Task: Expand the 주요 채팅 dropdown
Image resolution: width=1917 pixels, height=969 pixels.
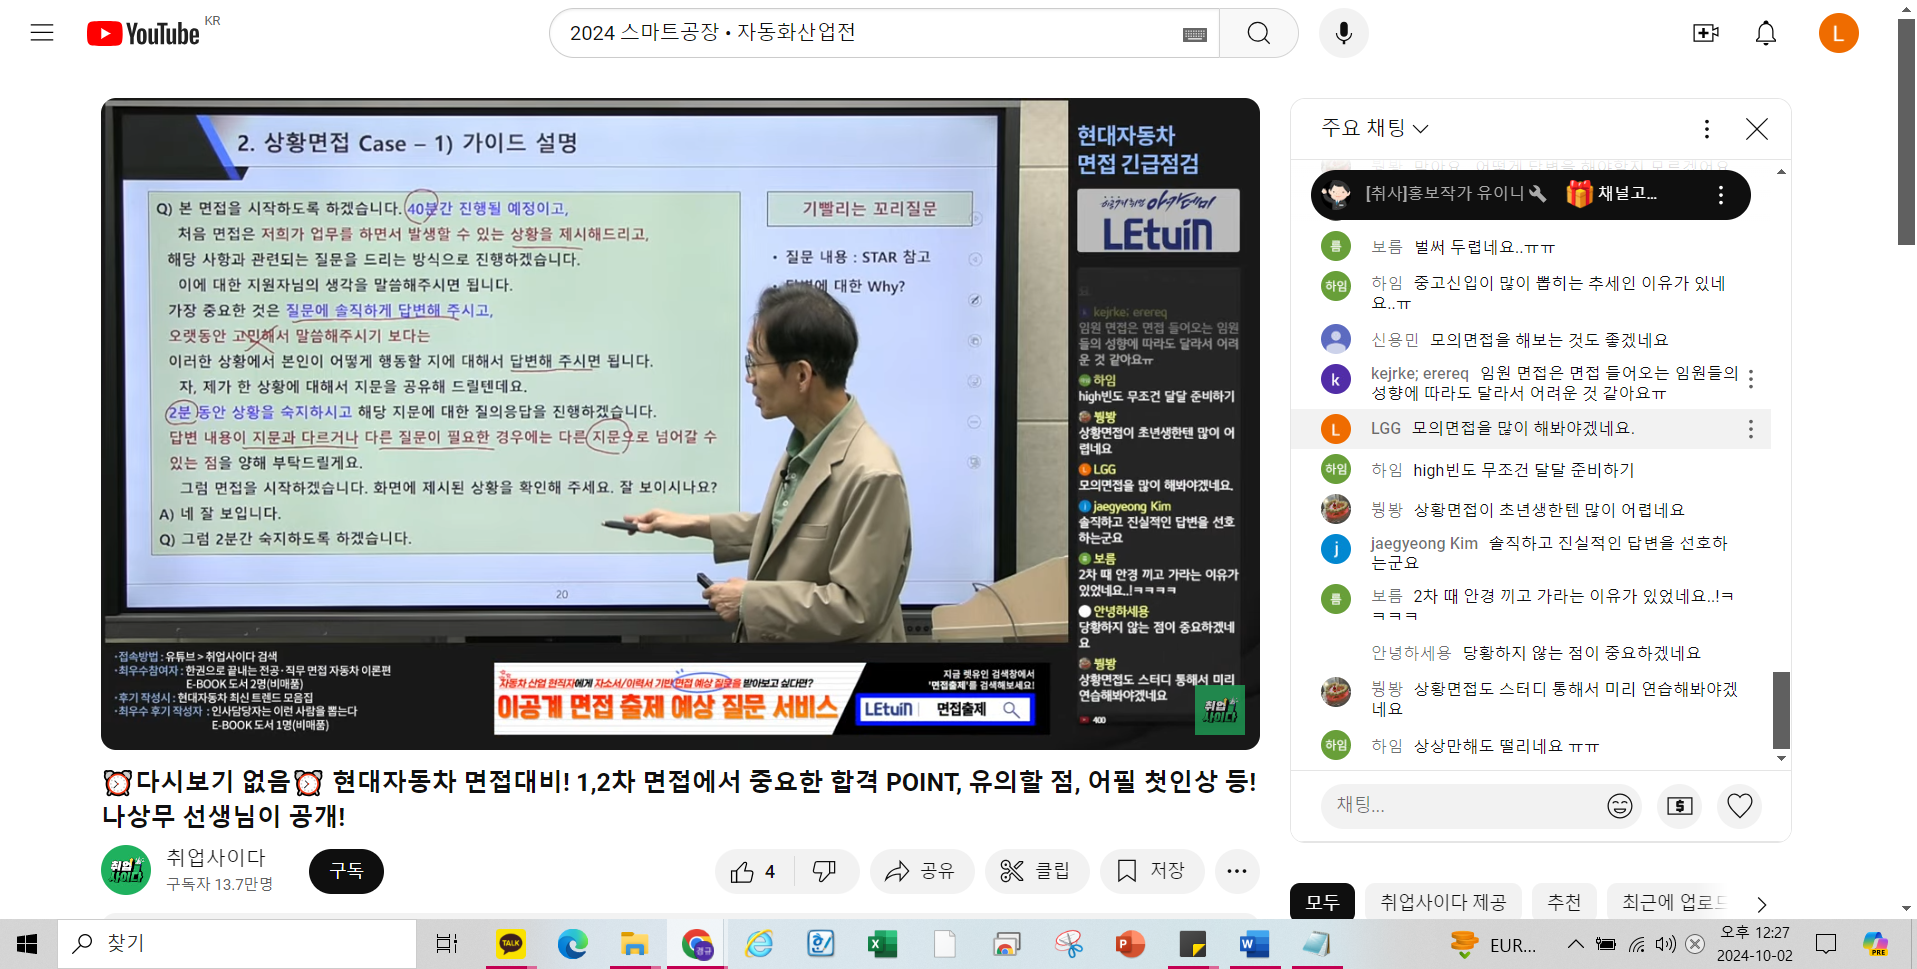Action: click(x=1376, y=128)
